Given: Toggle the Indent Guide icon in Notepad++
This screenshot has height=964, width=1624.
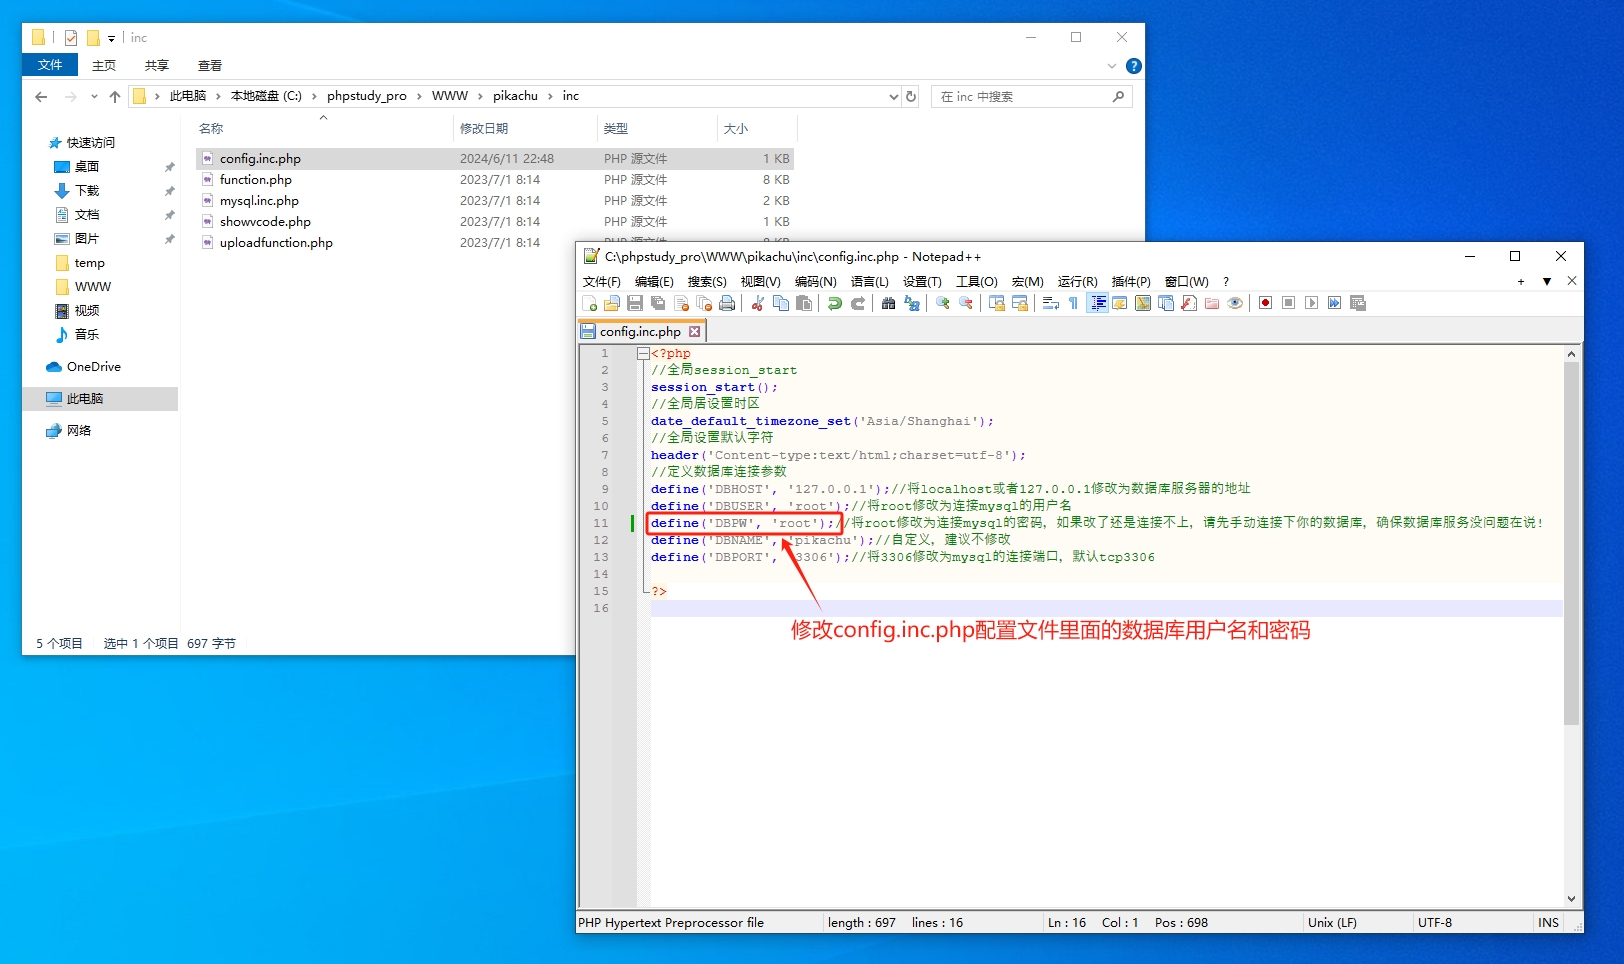Looking at the screenshot, I should point(1098,303).
